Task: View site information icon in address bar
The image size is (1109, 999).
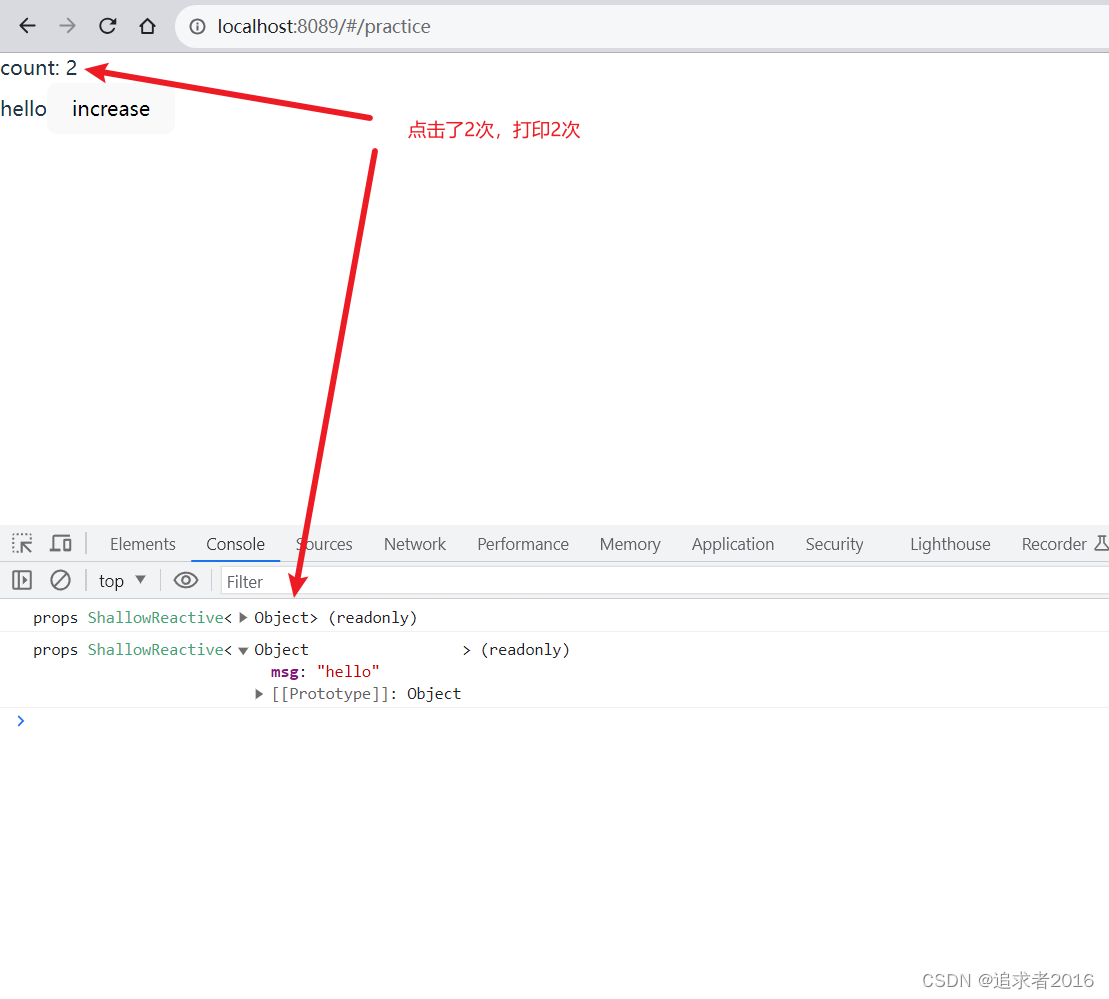Action: click(197, 27)
